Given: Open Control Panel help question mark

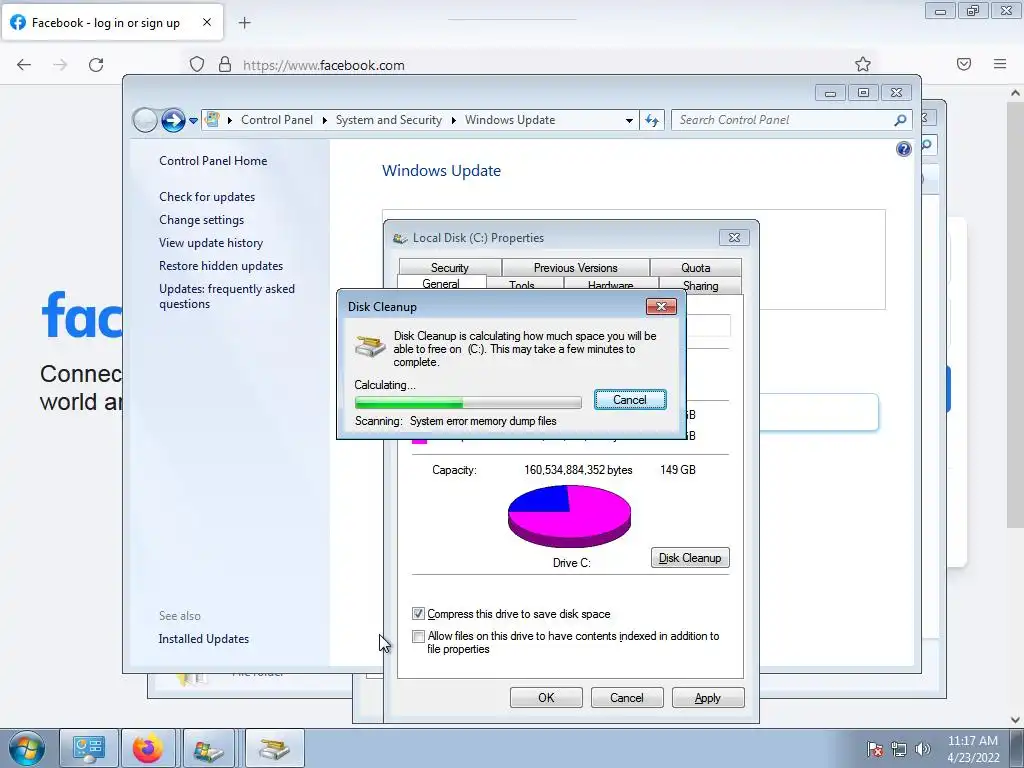Looking at the screenshot, I should [903, 150].
